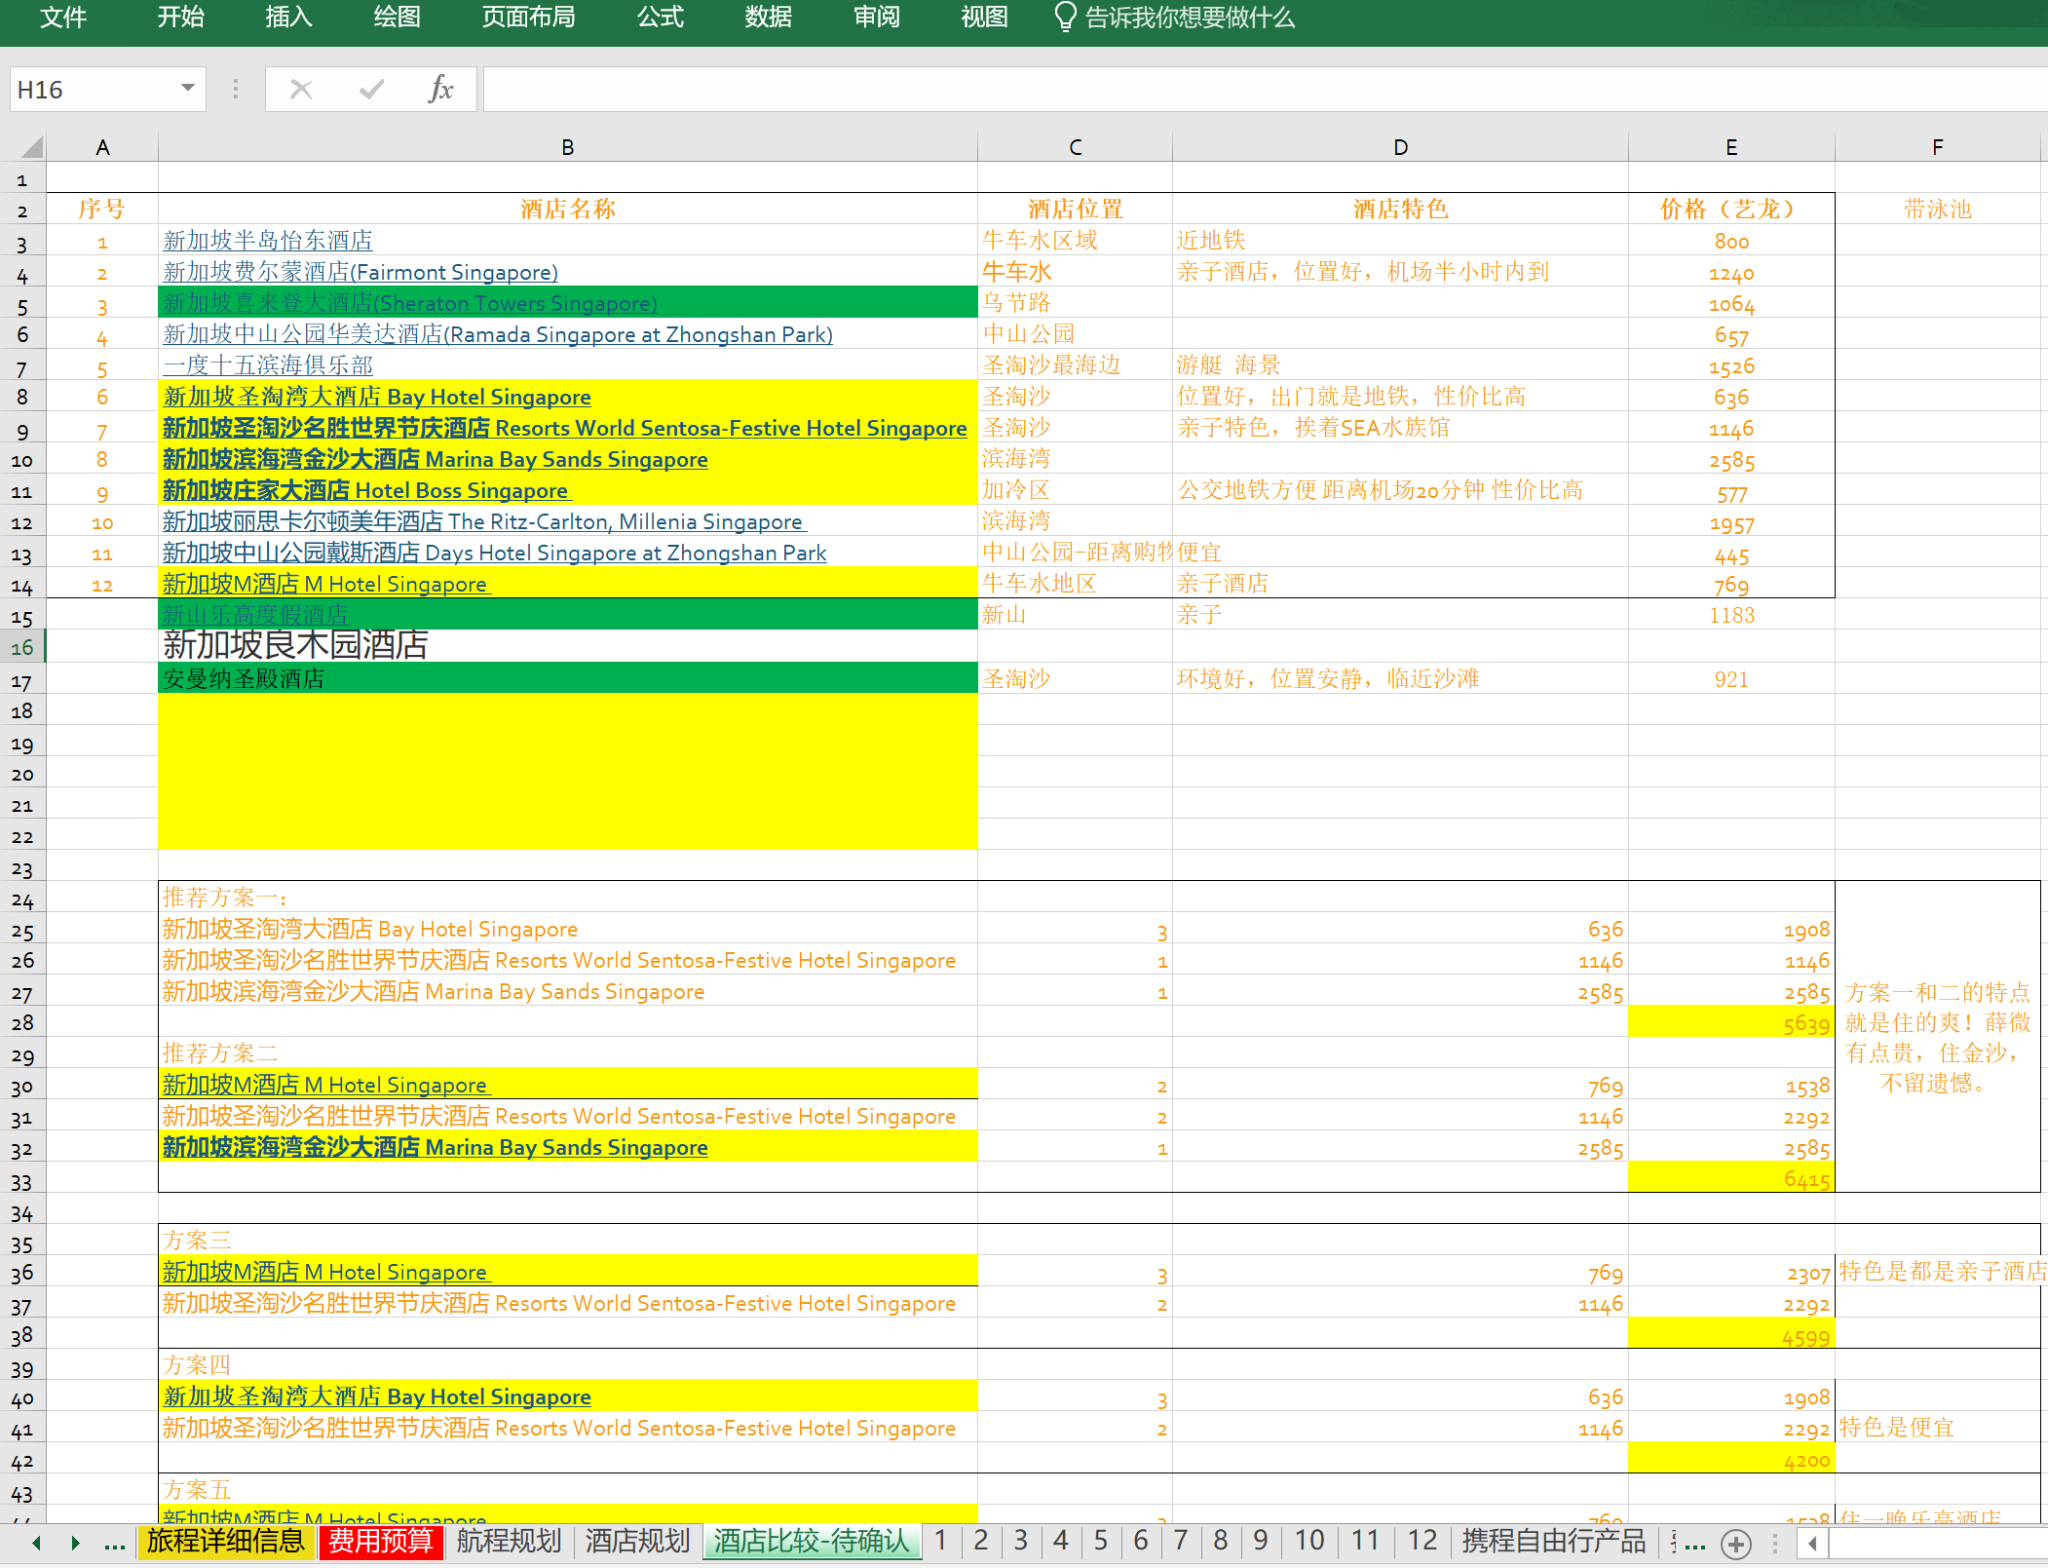This screenshot has height=1568, width=2048.
Task: Expand the Name Box dropdown arrow
Action: pyautogui.click(x=187, y=89)
